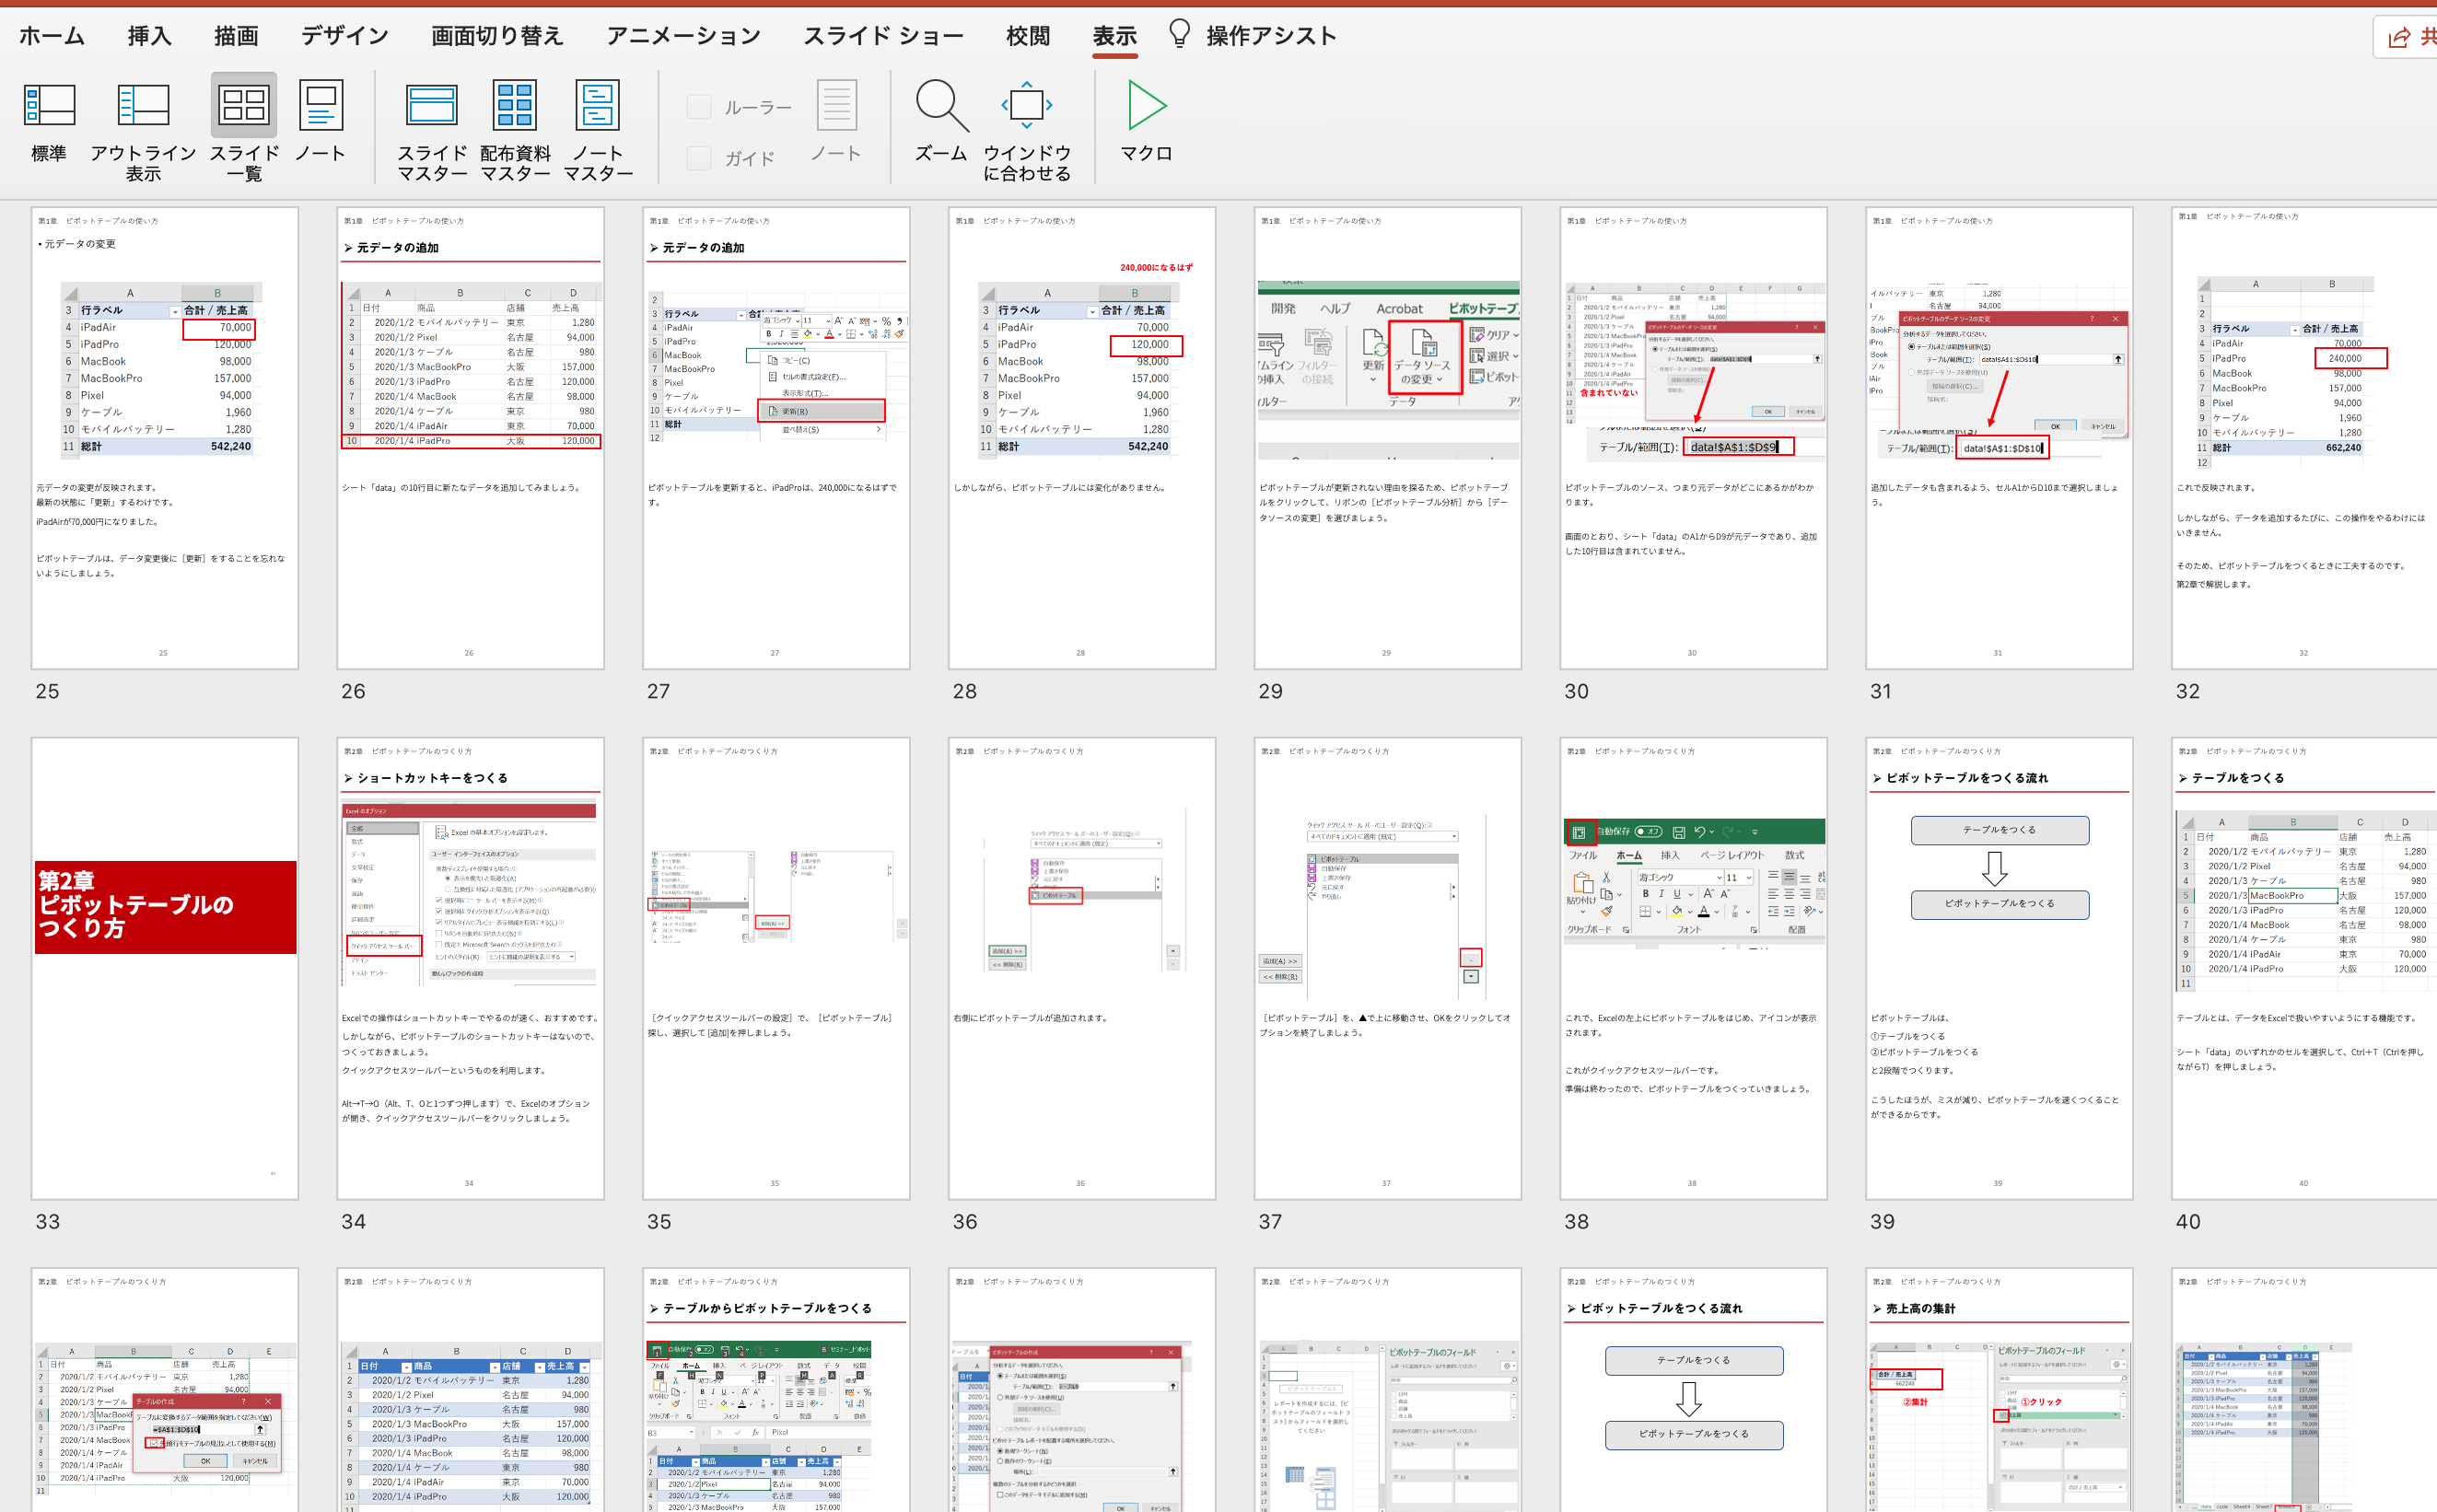This screenshot has width=2437, height=1512.
Task: Open the 挿入 ribbon tab
Action: click(150, 36)
